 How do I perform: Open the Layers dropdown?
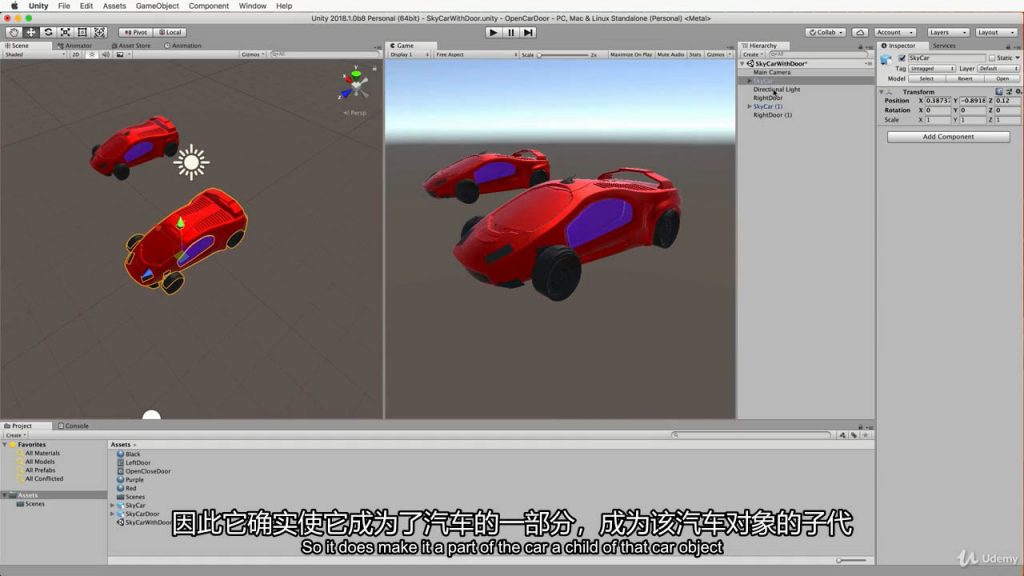[948, 32]
